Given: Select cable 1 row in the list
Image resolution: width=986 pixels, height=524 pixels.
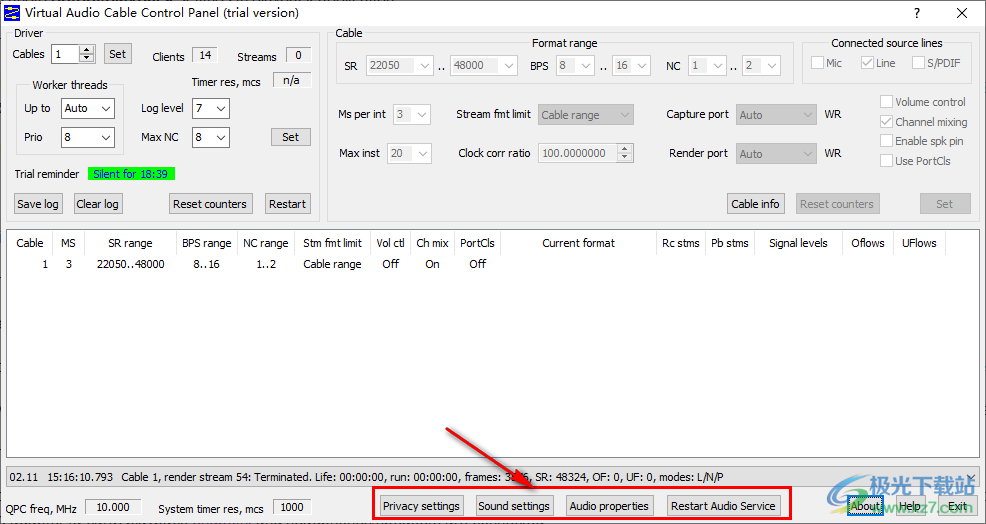Looking at the screenshot, I should tap(130, 264).
